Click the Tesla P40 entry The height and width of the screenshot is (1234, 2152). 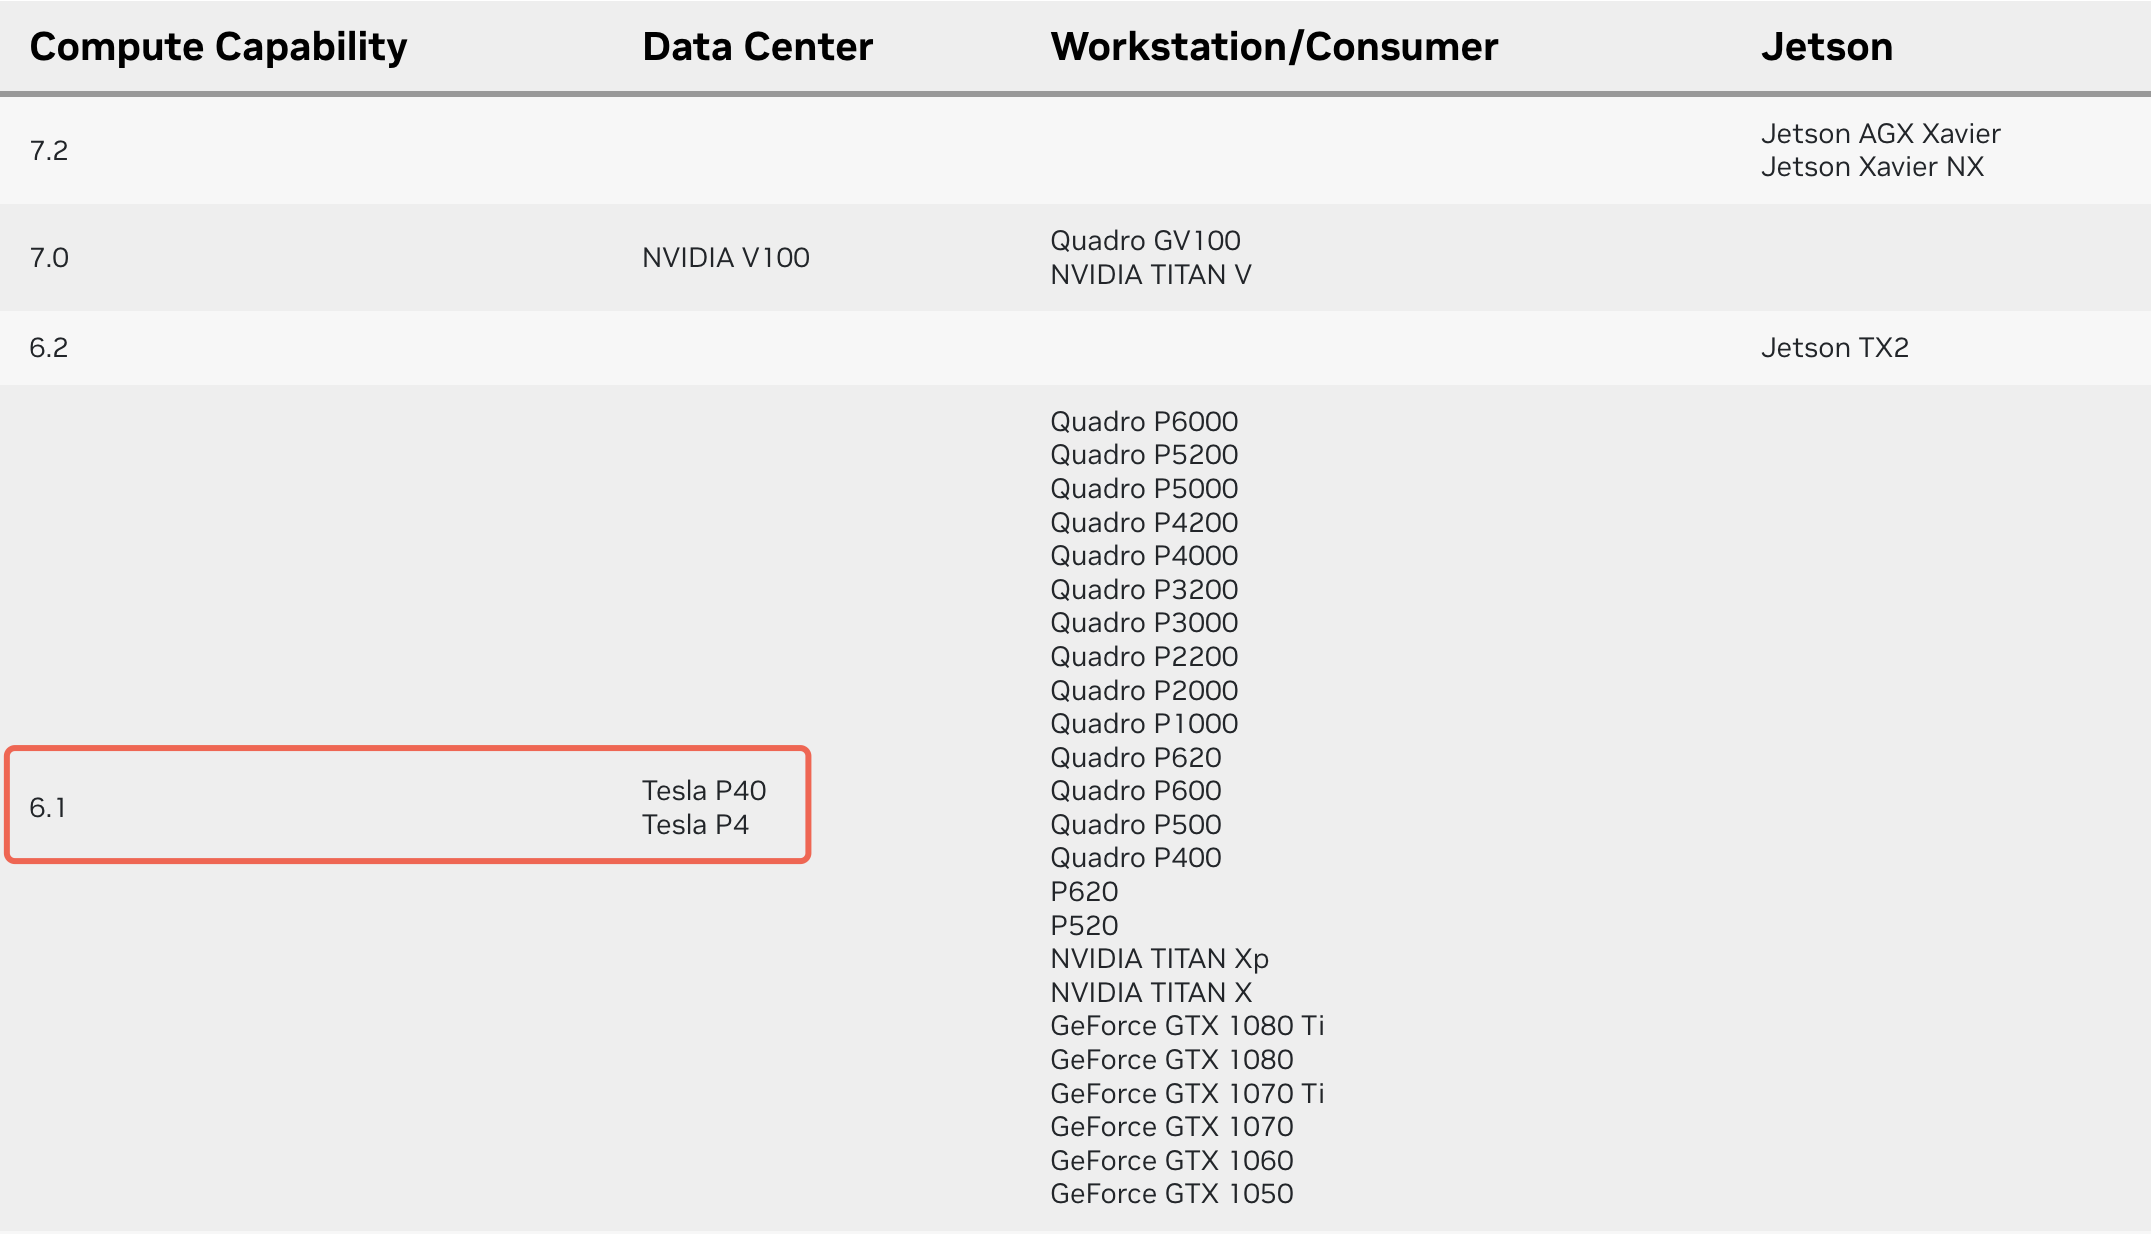[703, 790]
